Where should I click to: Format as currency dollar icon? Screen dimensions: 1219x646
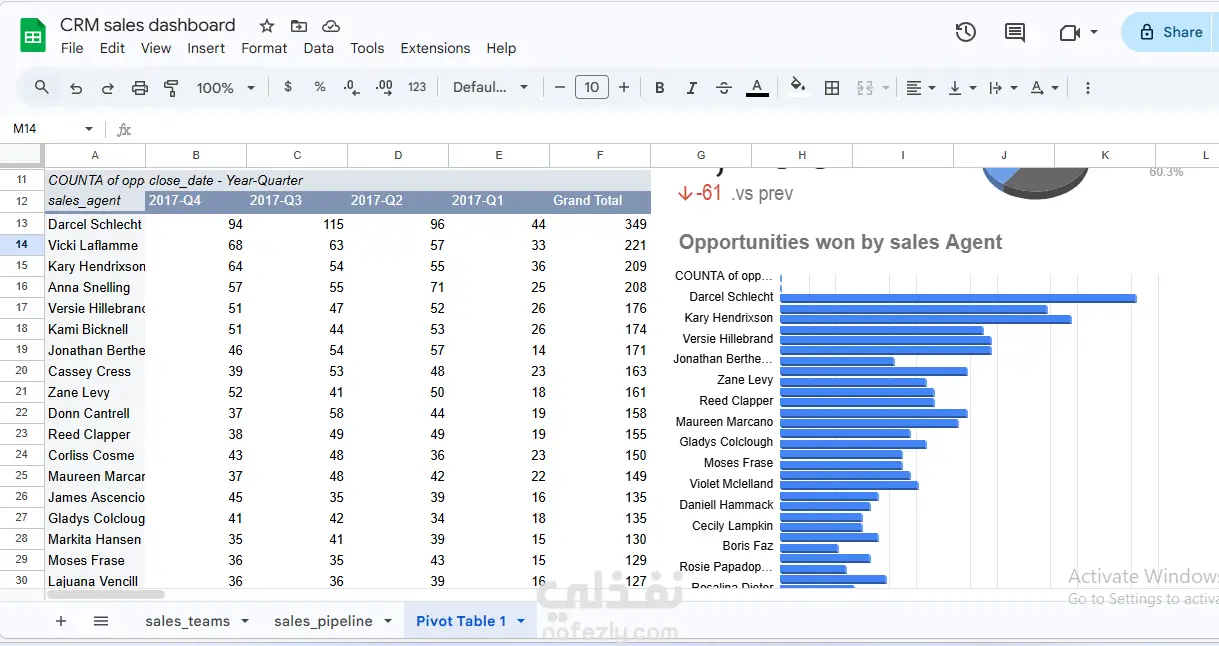pos(288,87)
